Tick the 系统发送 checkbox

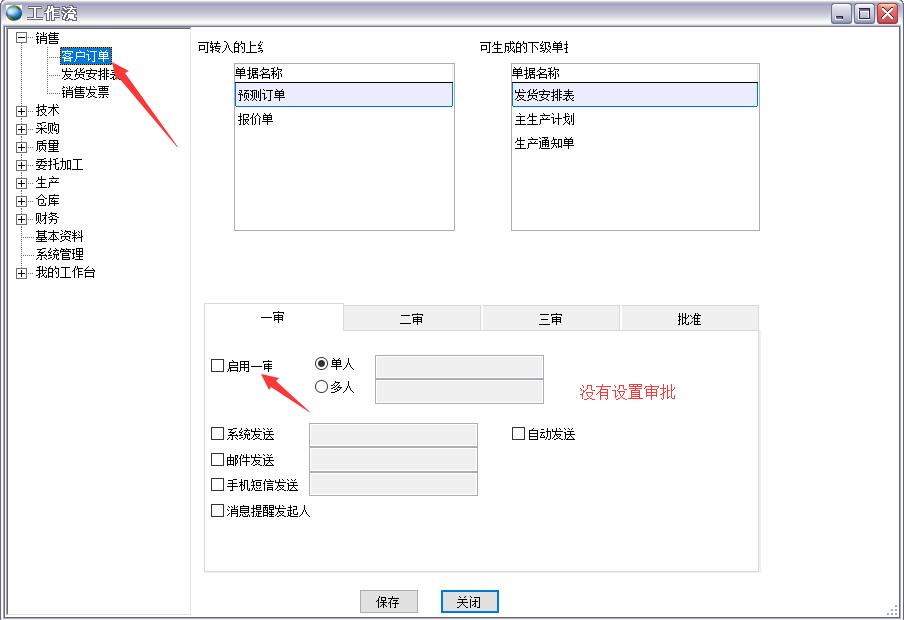(218, 434)
